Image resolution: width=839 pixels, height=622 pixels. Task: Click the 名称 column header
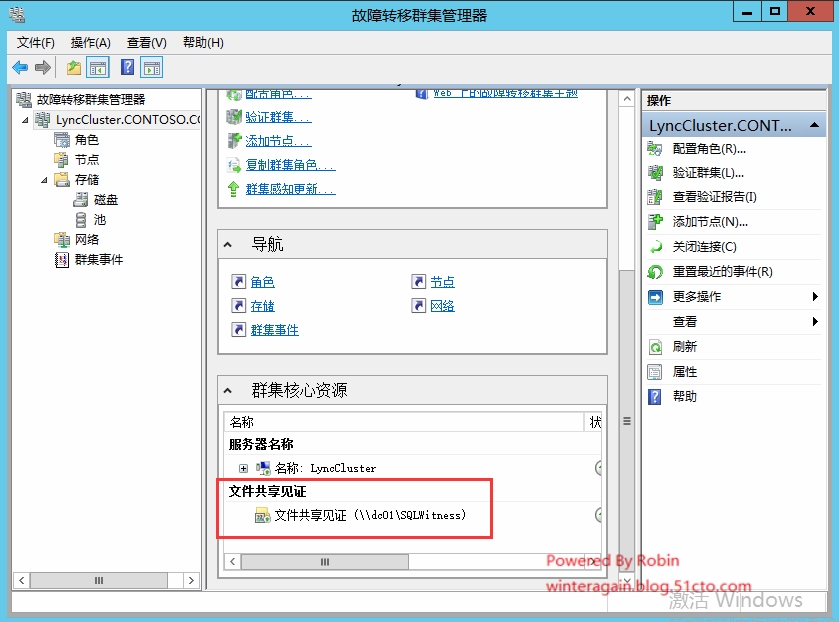click(404, 422)
